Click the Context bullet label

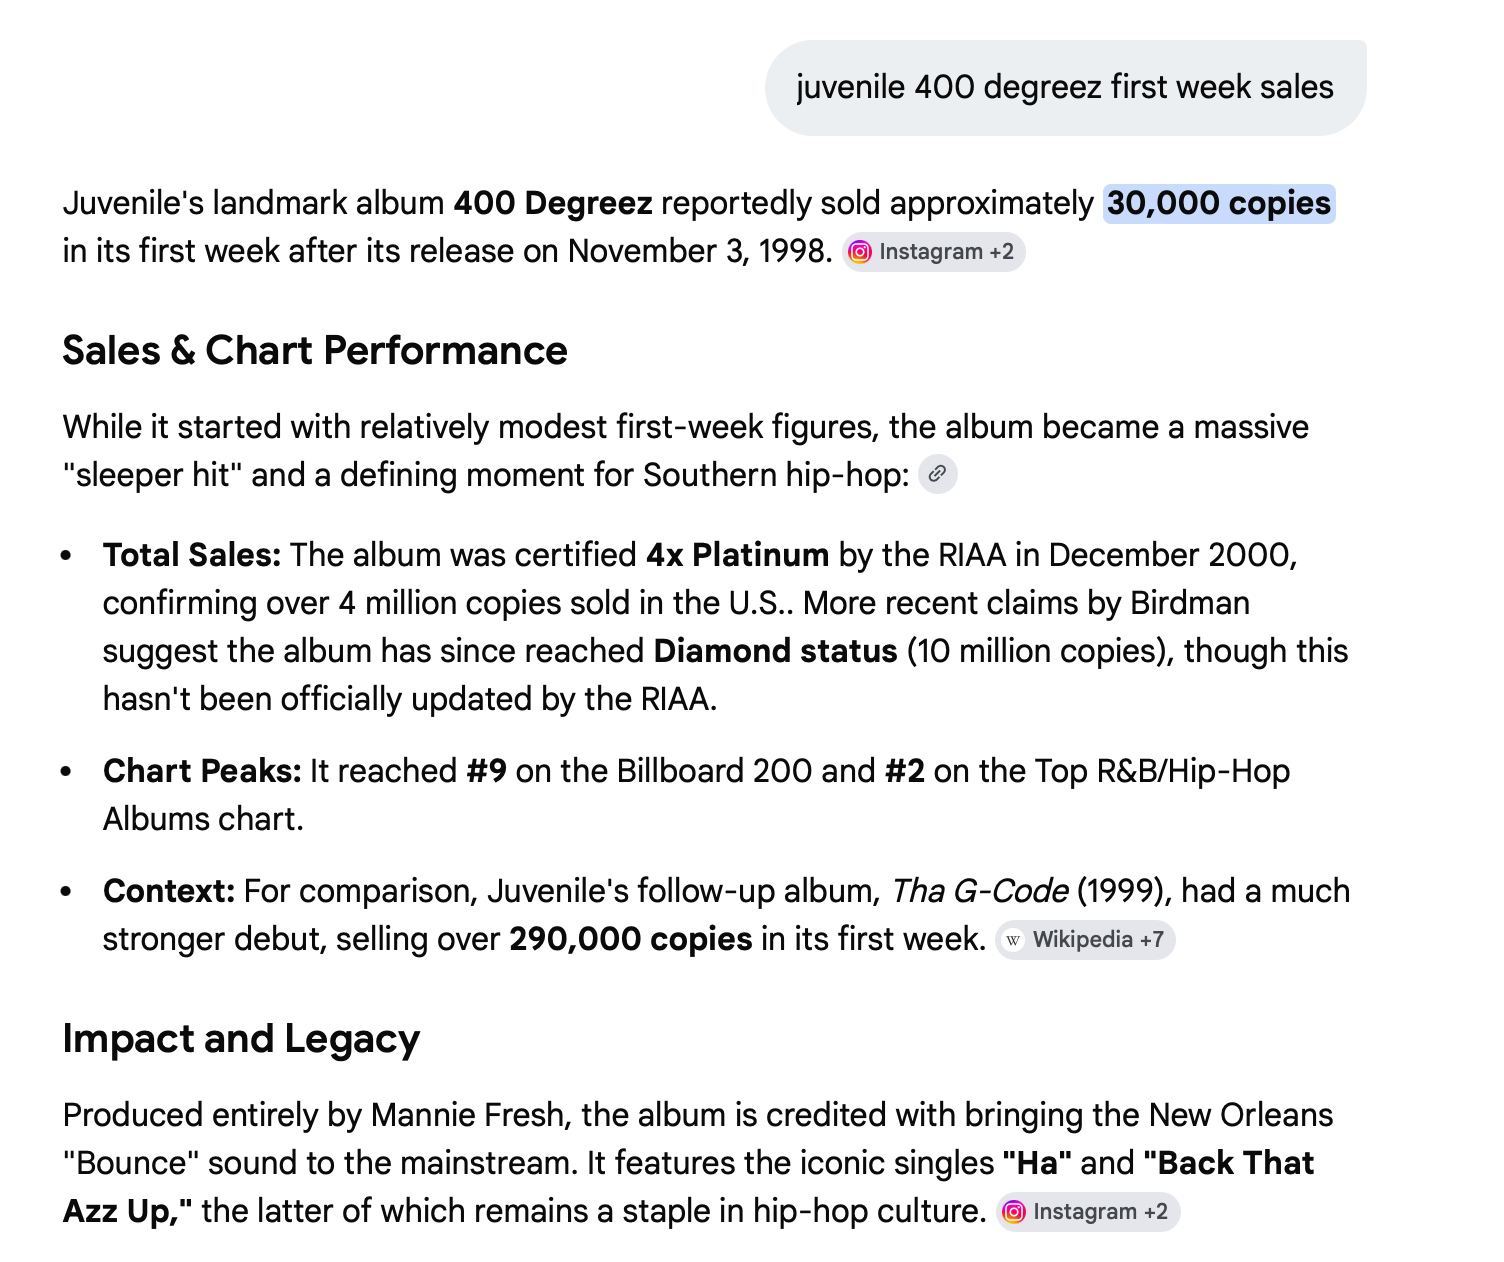169,891
